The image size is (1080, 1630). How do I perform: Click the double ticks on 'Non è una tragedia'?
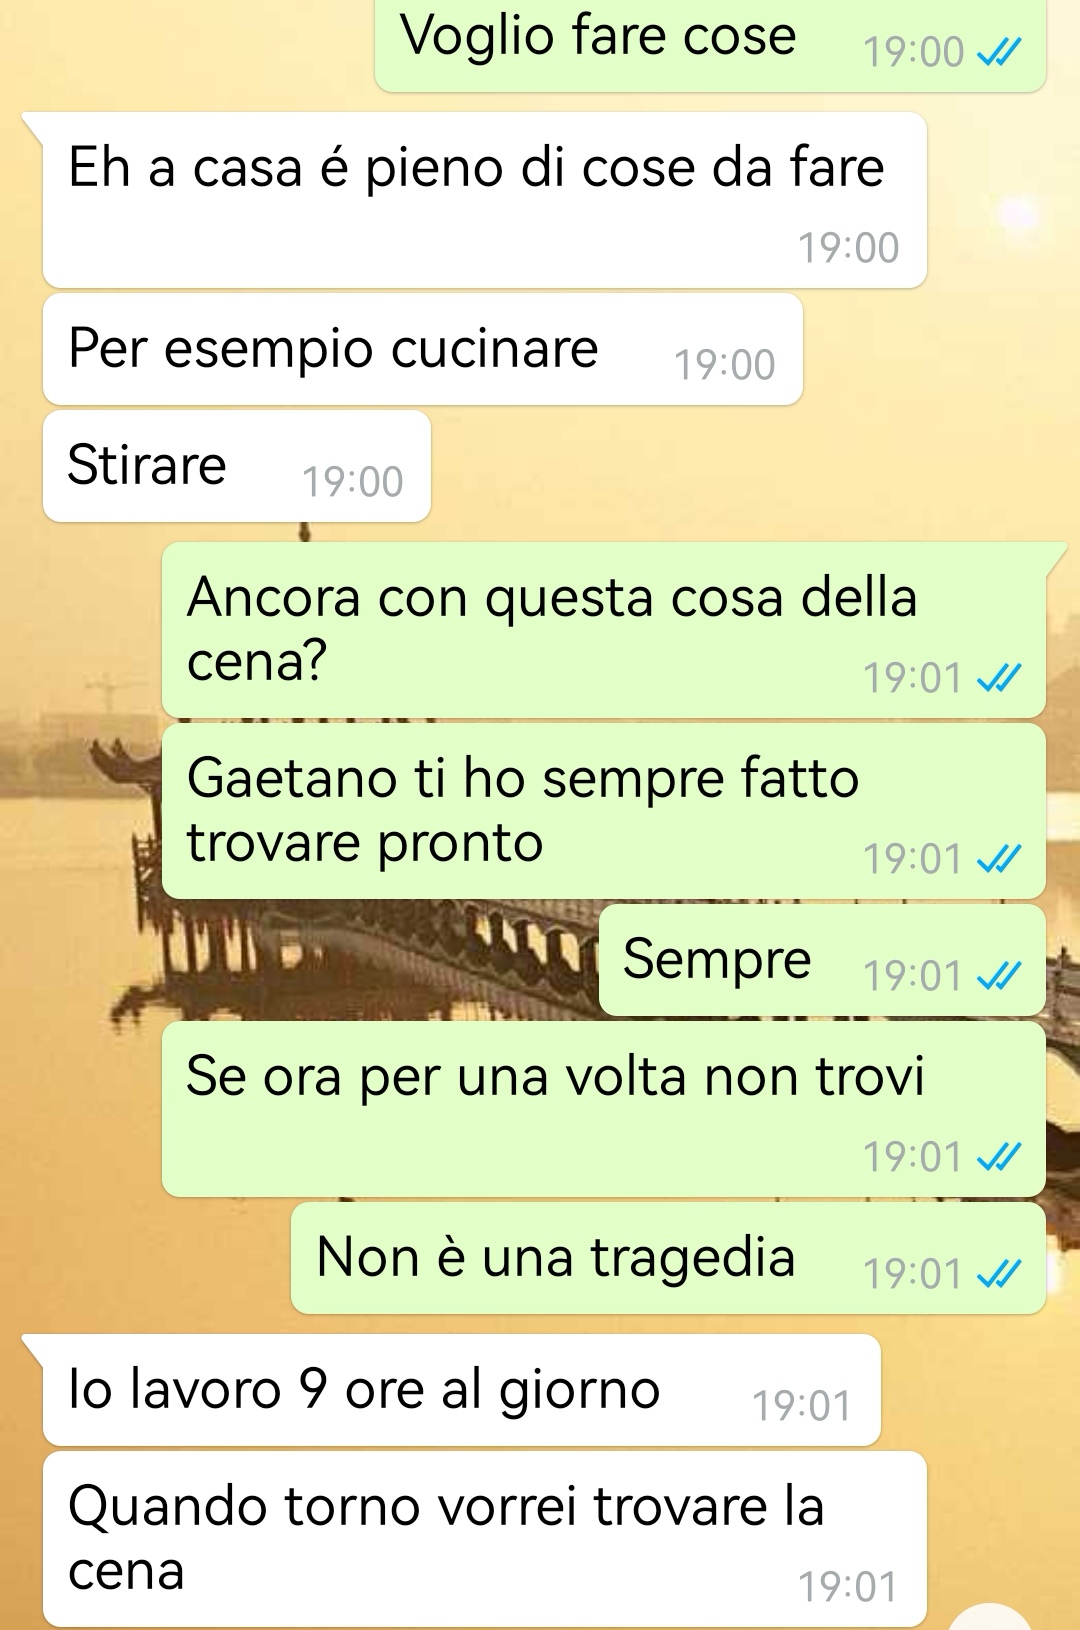[x=999, y=1274]
